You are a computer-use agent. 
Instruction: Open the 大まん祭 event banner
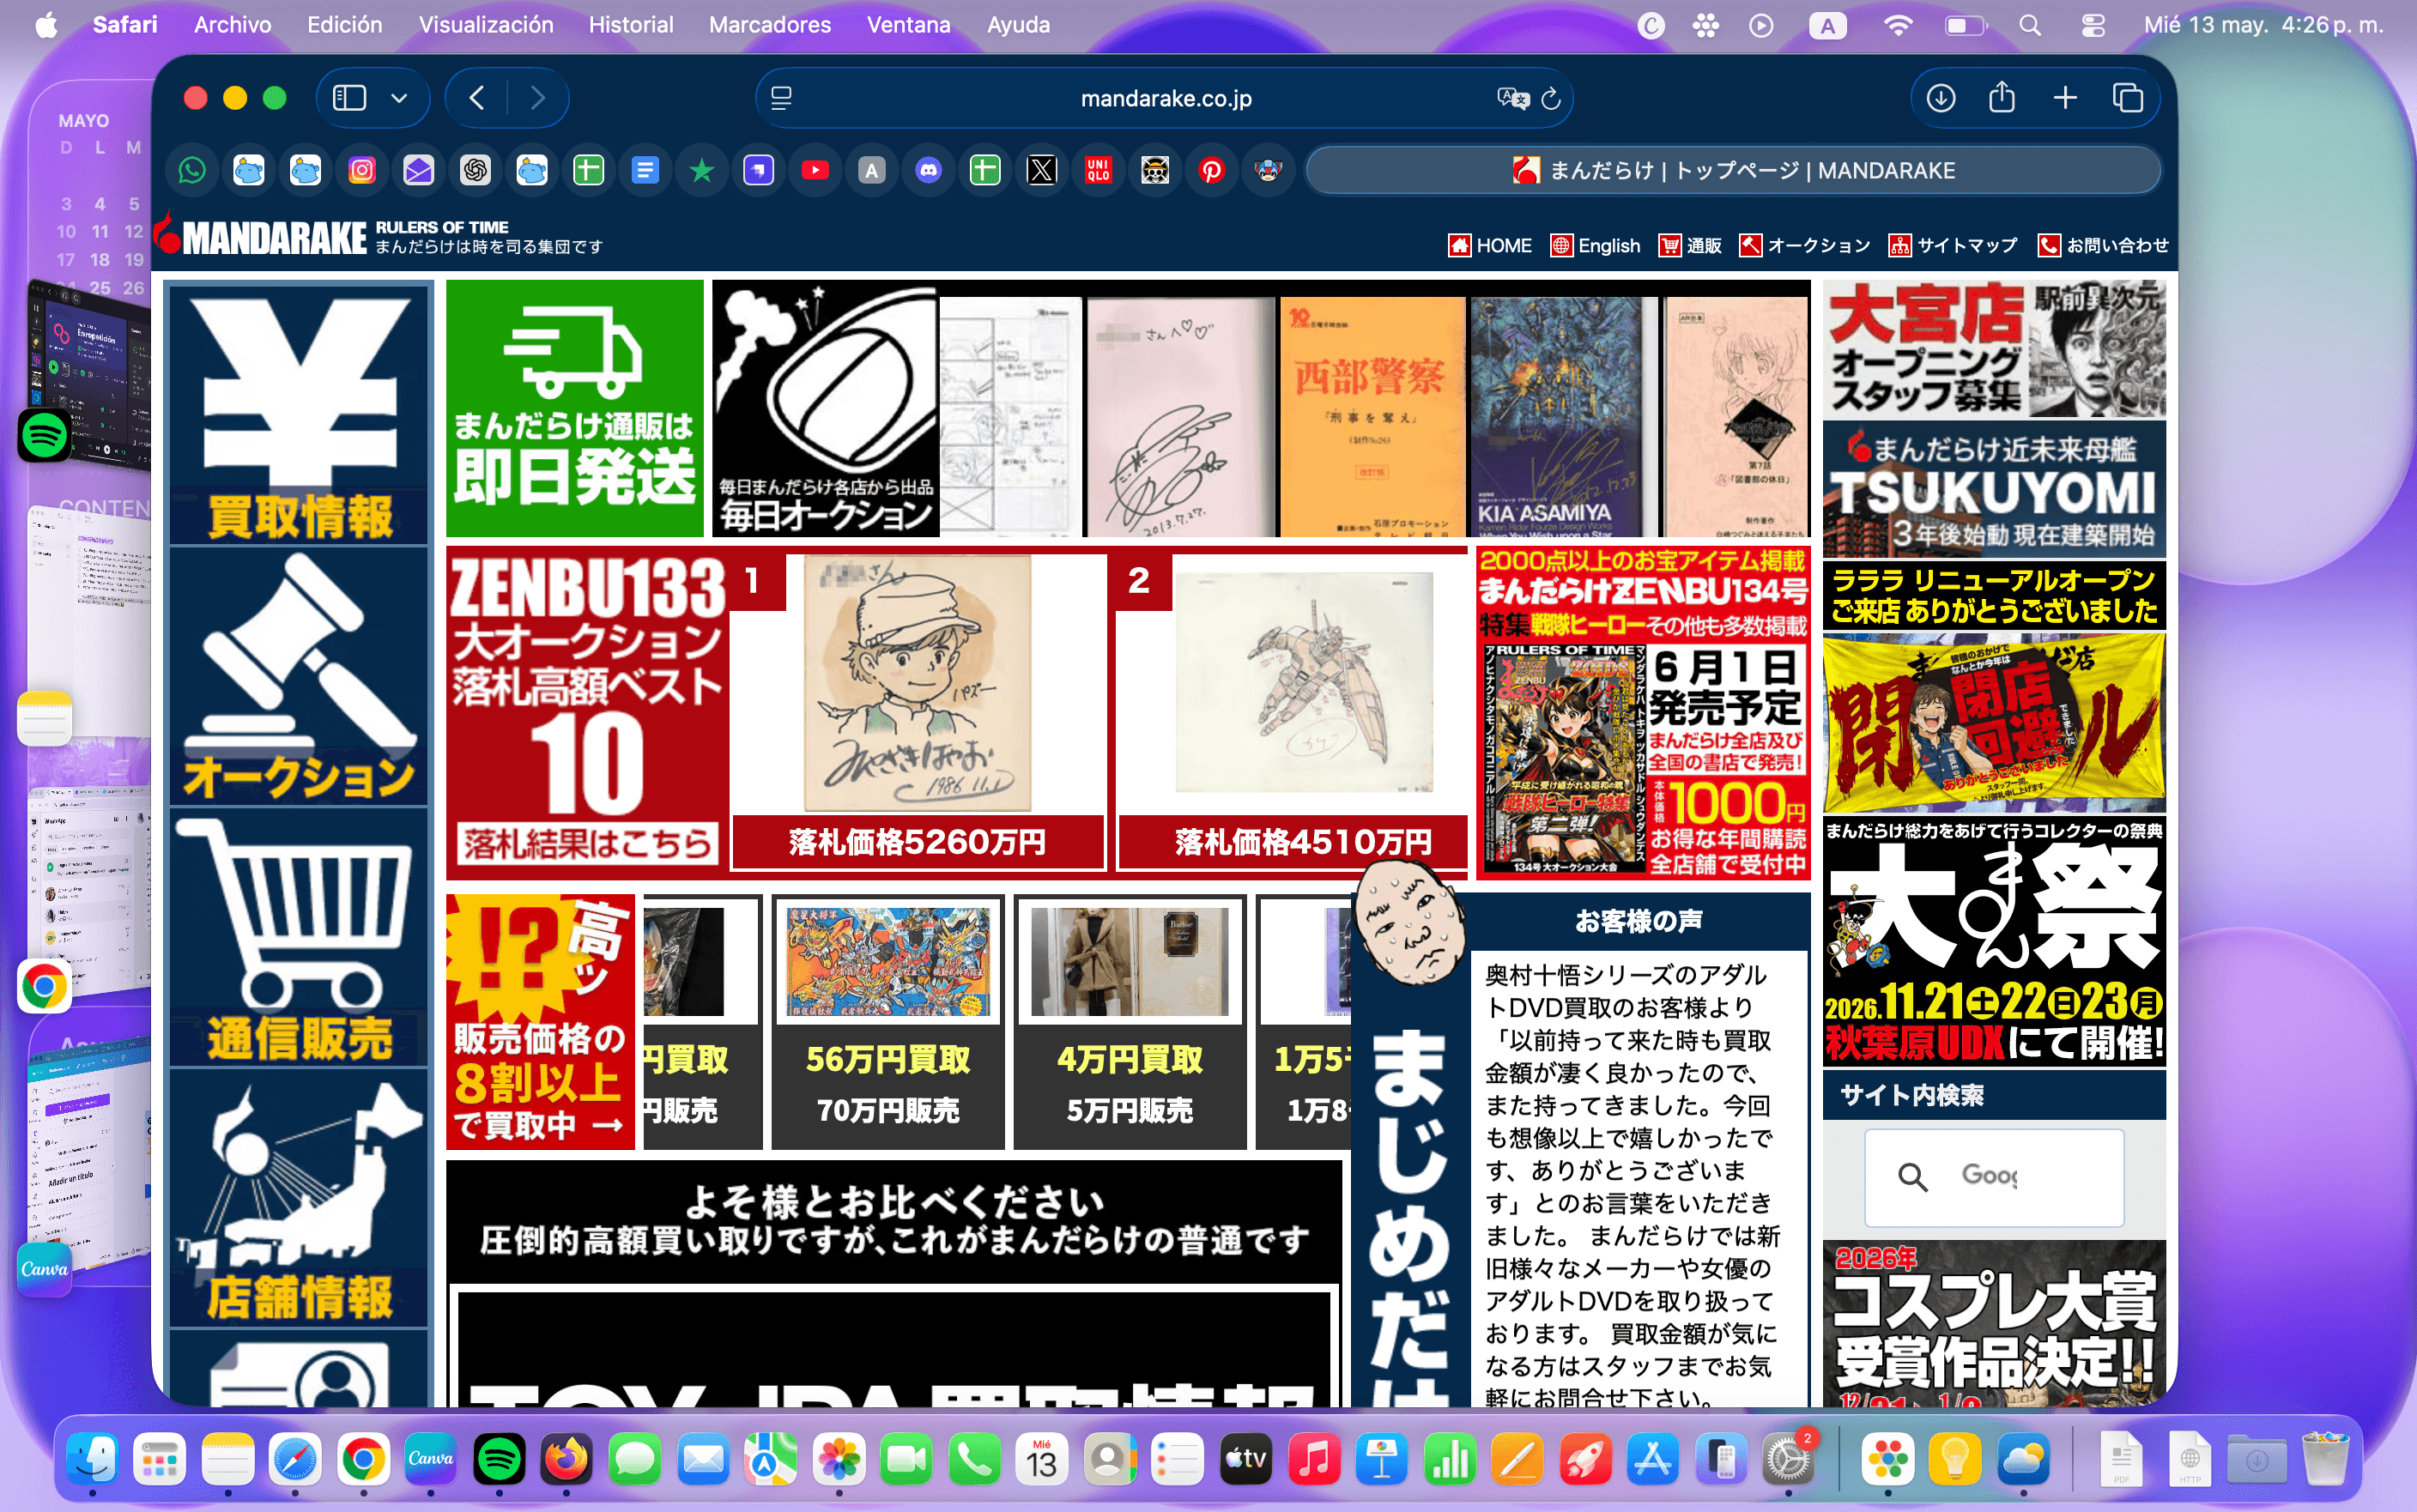[x=1994, y=940]
